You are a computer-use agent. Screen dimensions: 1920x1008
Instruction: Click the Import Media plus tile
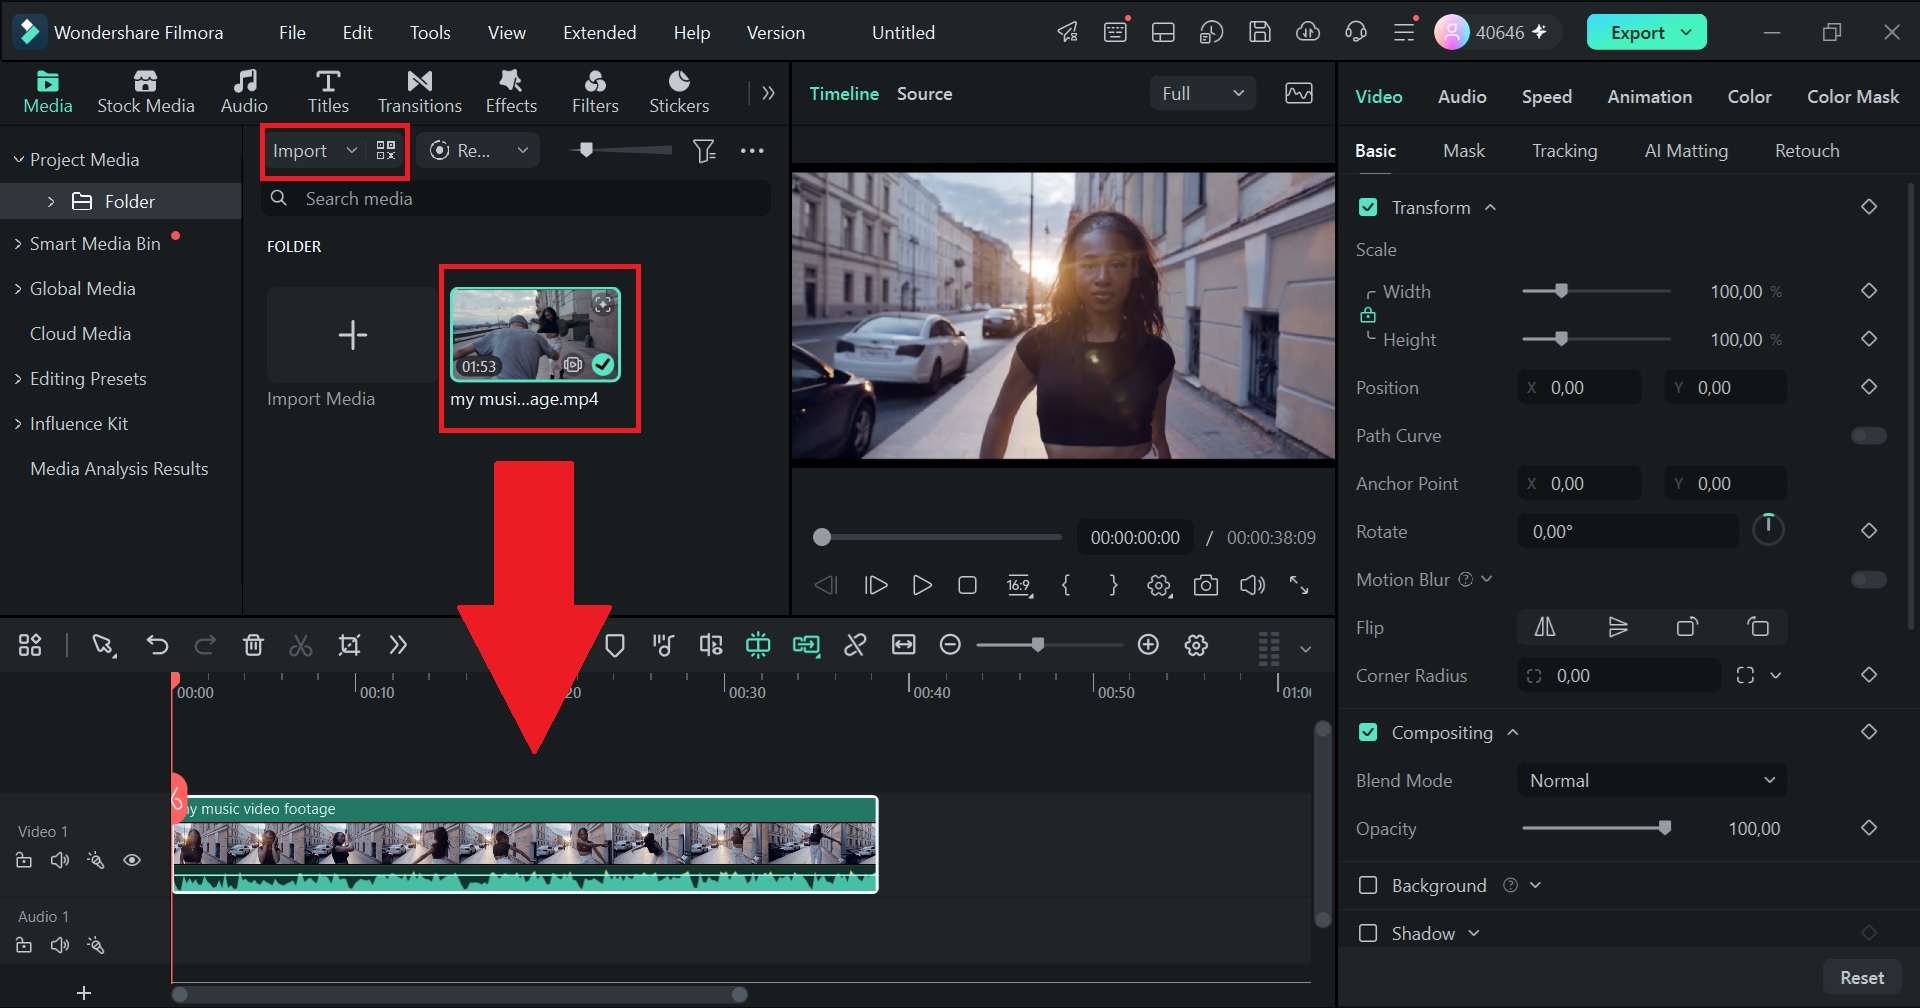click(x=352, y=335)
